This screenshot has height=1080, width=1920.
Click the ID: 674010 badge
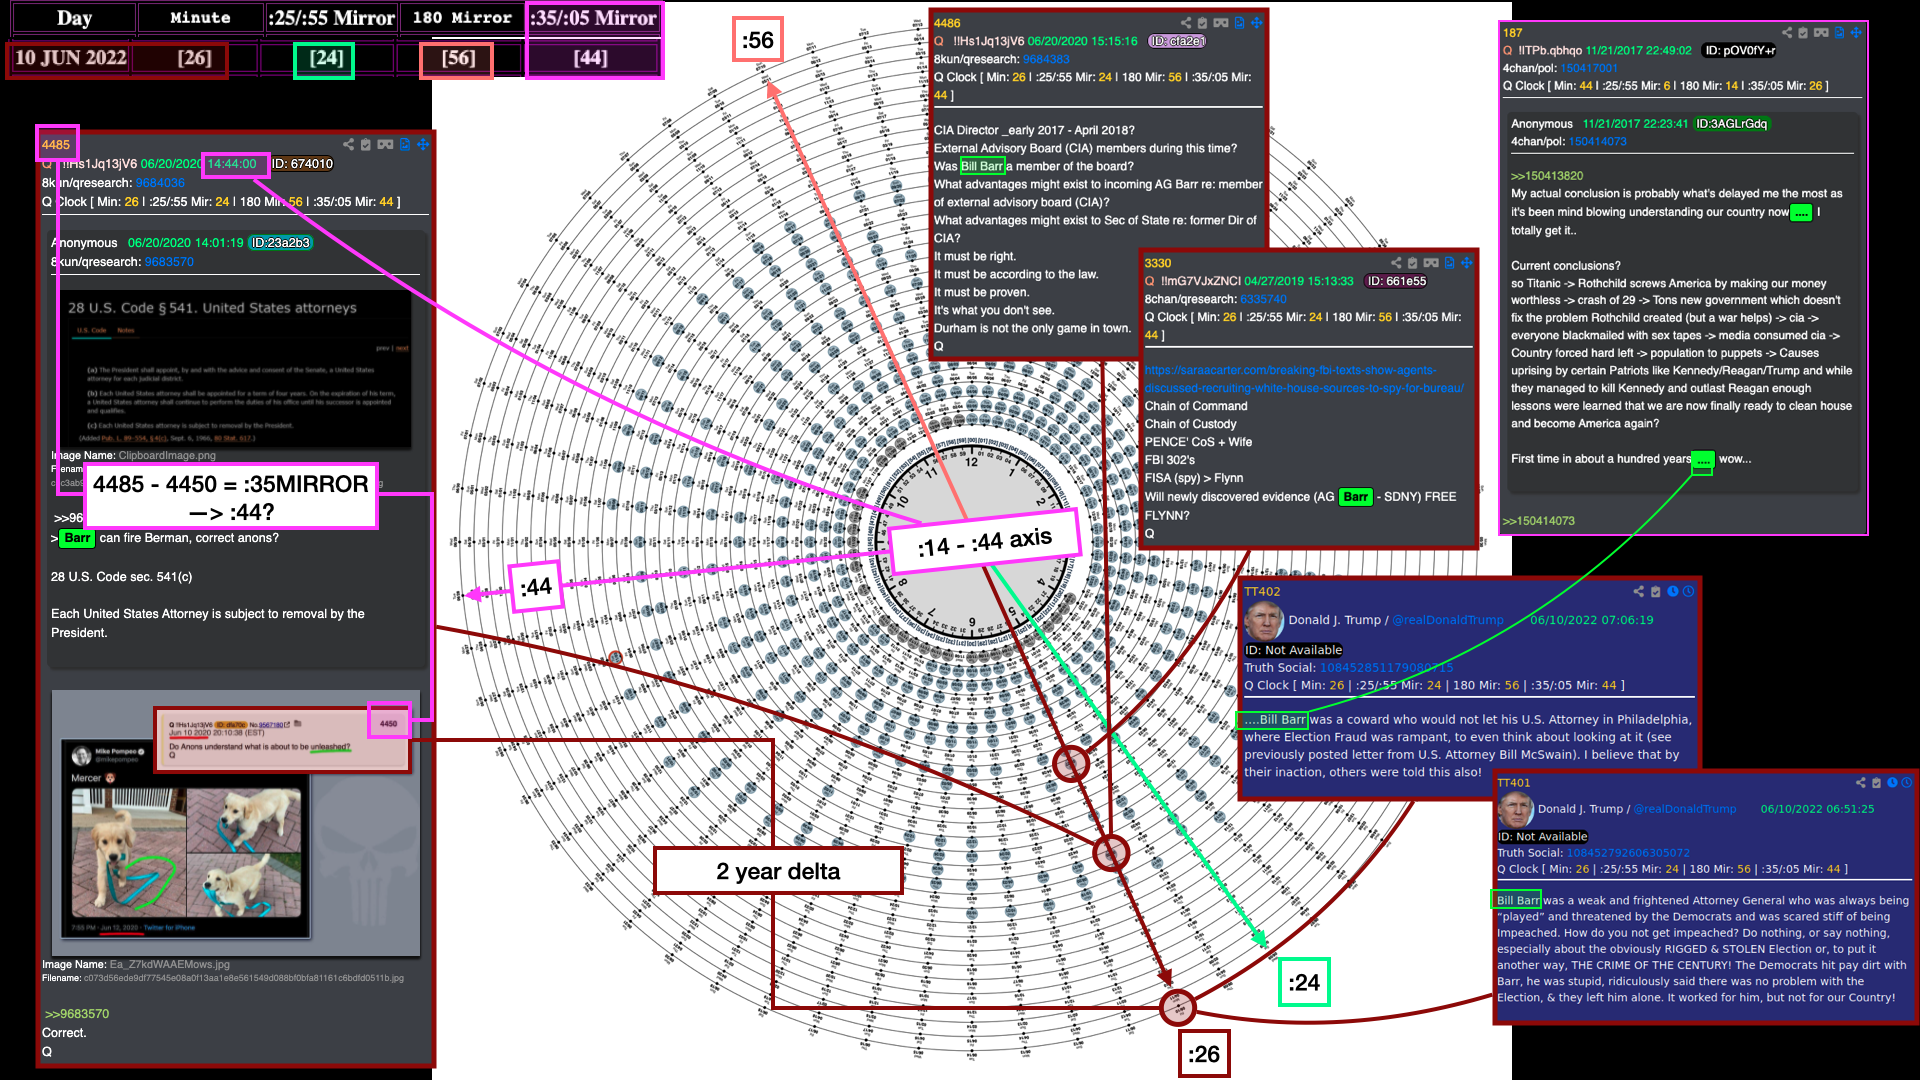(x=303, y=164)
